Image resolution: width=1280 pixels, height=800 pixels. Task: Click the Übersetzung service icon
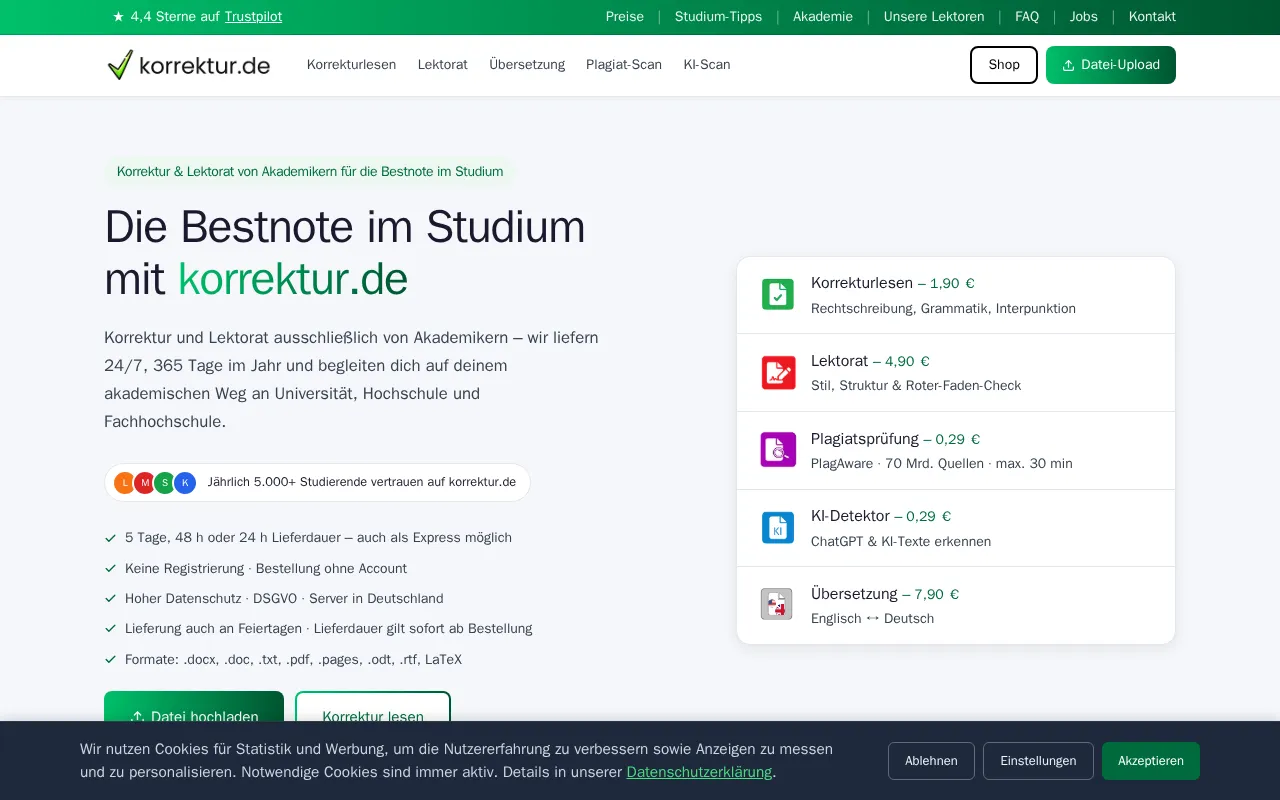click(777, 604)
